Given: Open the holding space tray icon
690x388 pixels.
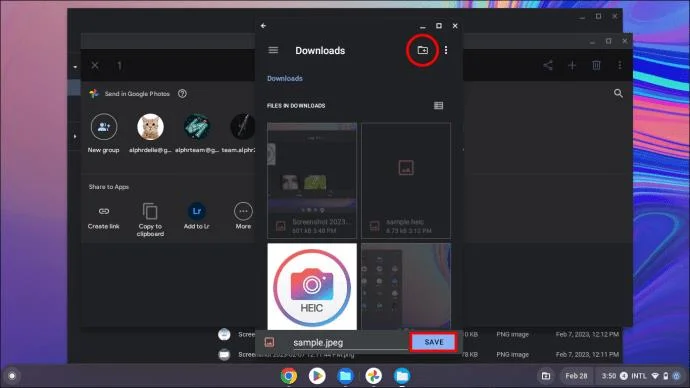Looking at the screenshot, I should [x=546, y=376].
